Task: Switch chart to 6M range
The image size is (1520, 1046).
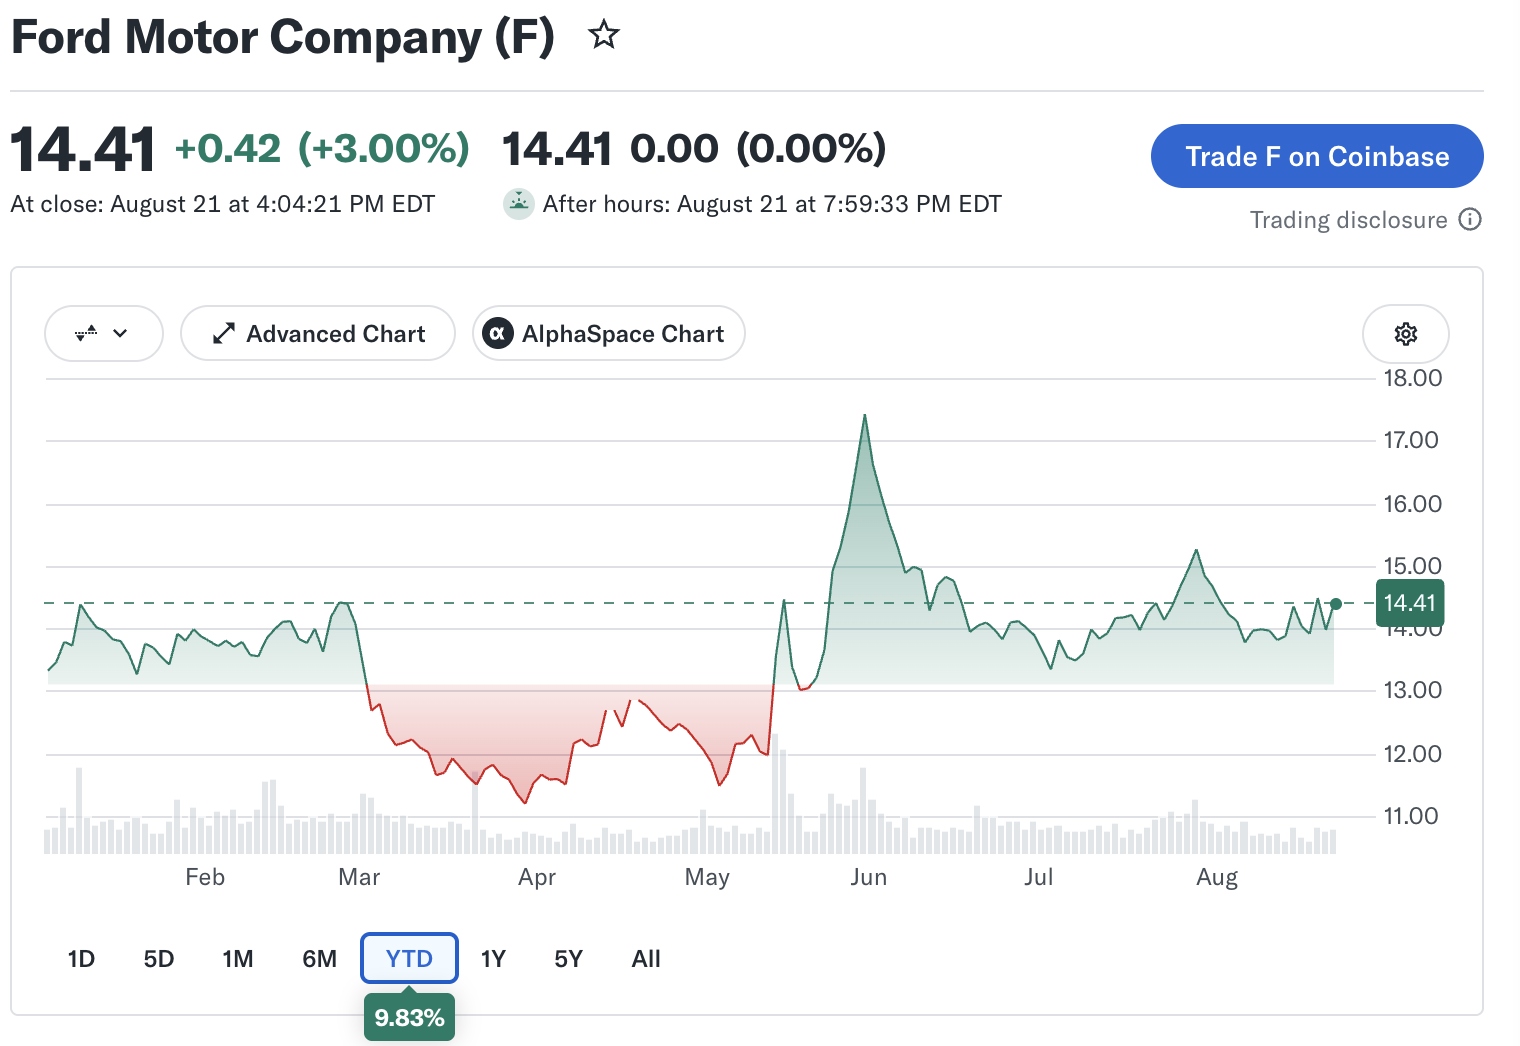Action: [320, 959]
